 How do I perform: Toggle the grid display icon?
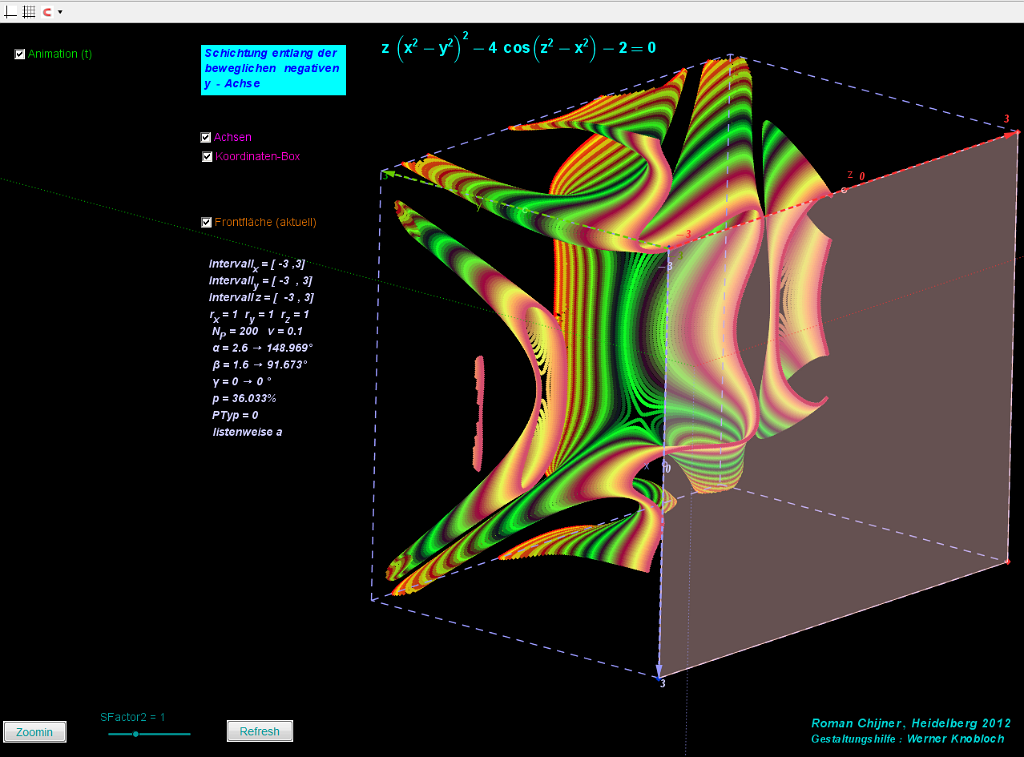pyautogui.click(x=28, y=12)
